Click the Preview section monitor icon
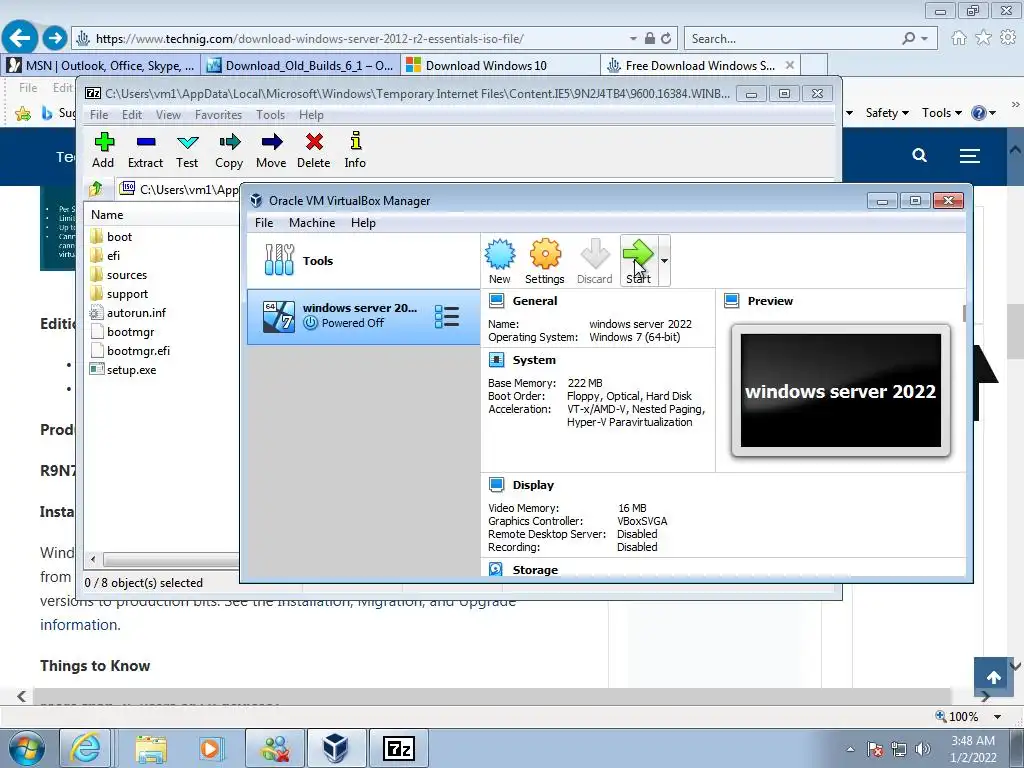The image size is (1024, 768). 731,301
